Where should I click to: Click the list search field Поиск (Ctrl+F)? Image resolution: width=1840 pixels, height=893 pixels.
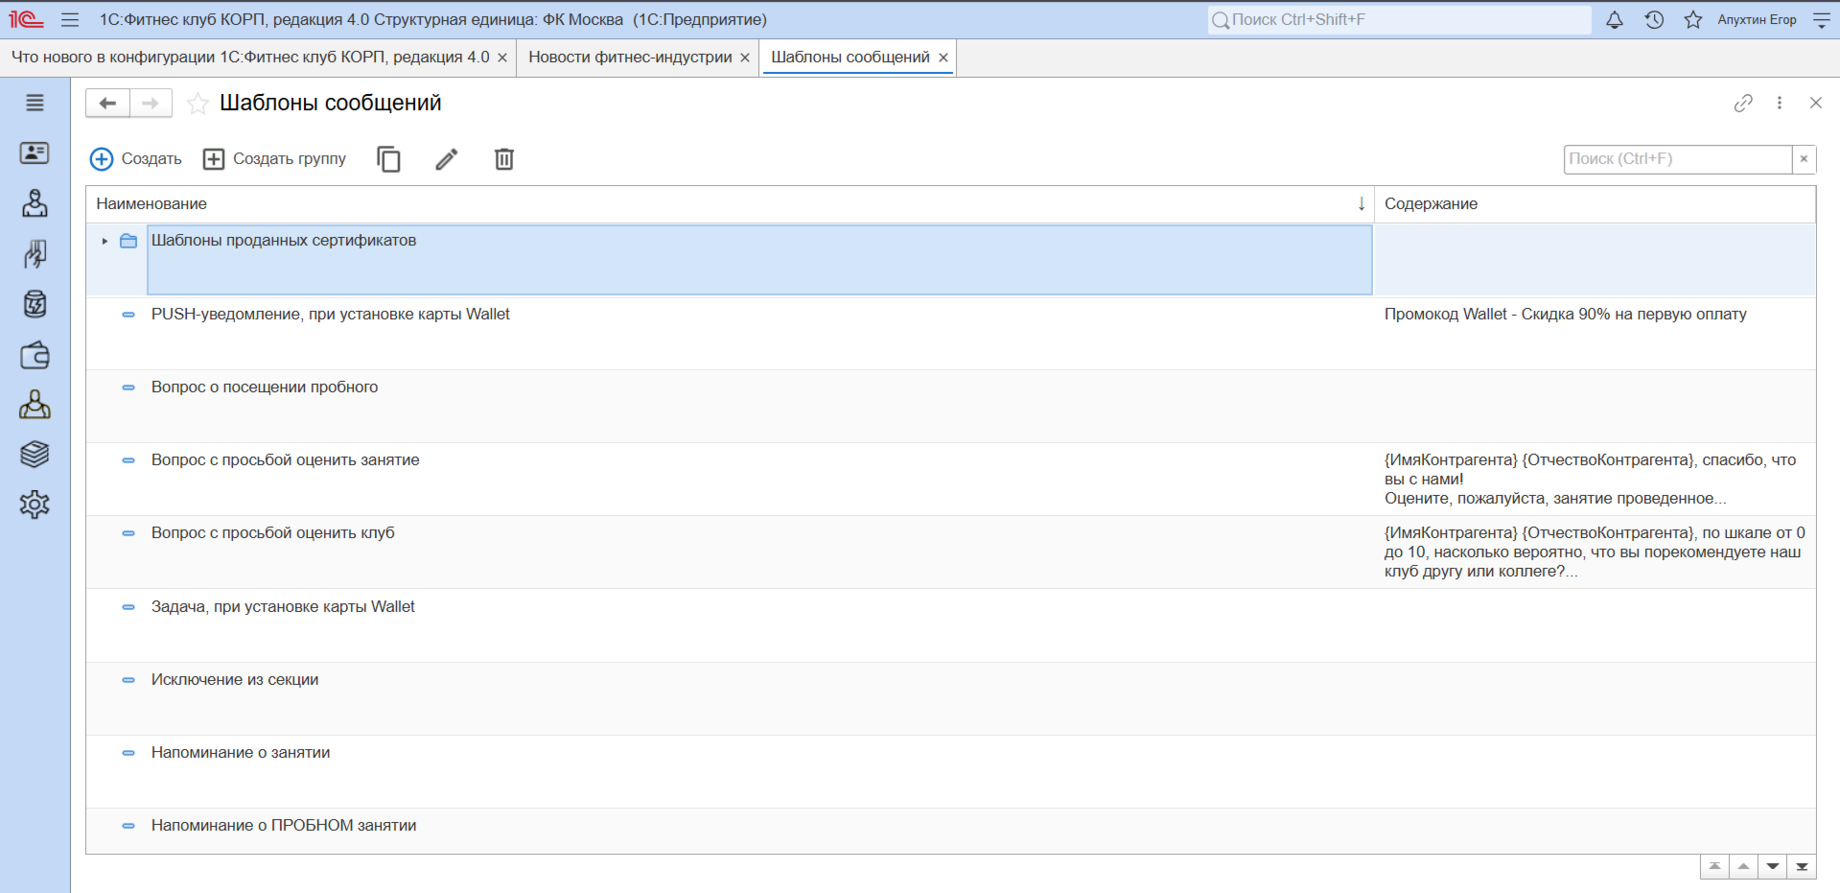1677,159
